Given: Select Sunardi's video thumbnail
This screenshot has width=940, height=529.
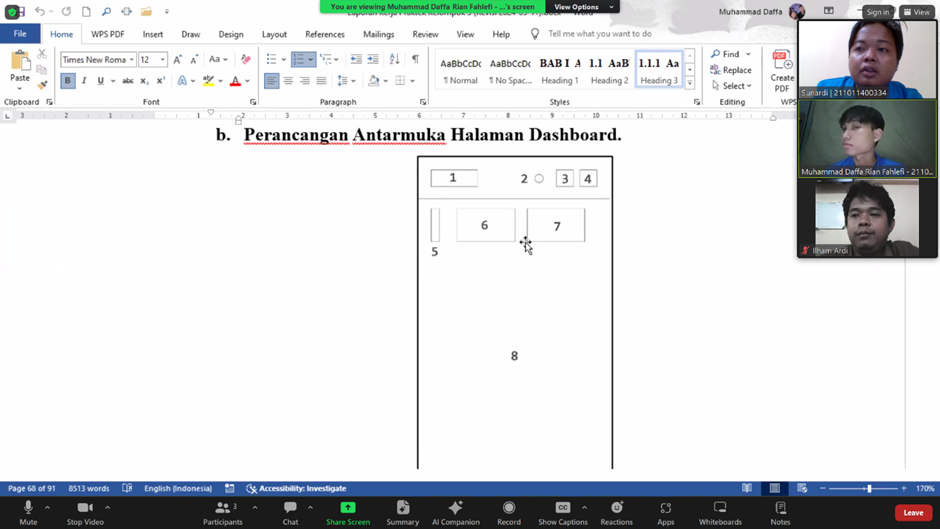Looking at the screenshot, I should click(x=867, y=59).
